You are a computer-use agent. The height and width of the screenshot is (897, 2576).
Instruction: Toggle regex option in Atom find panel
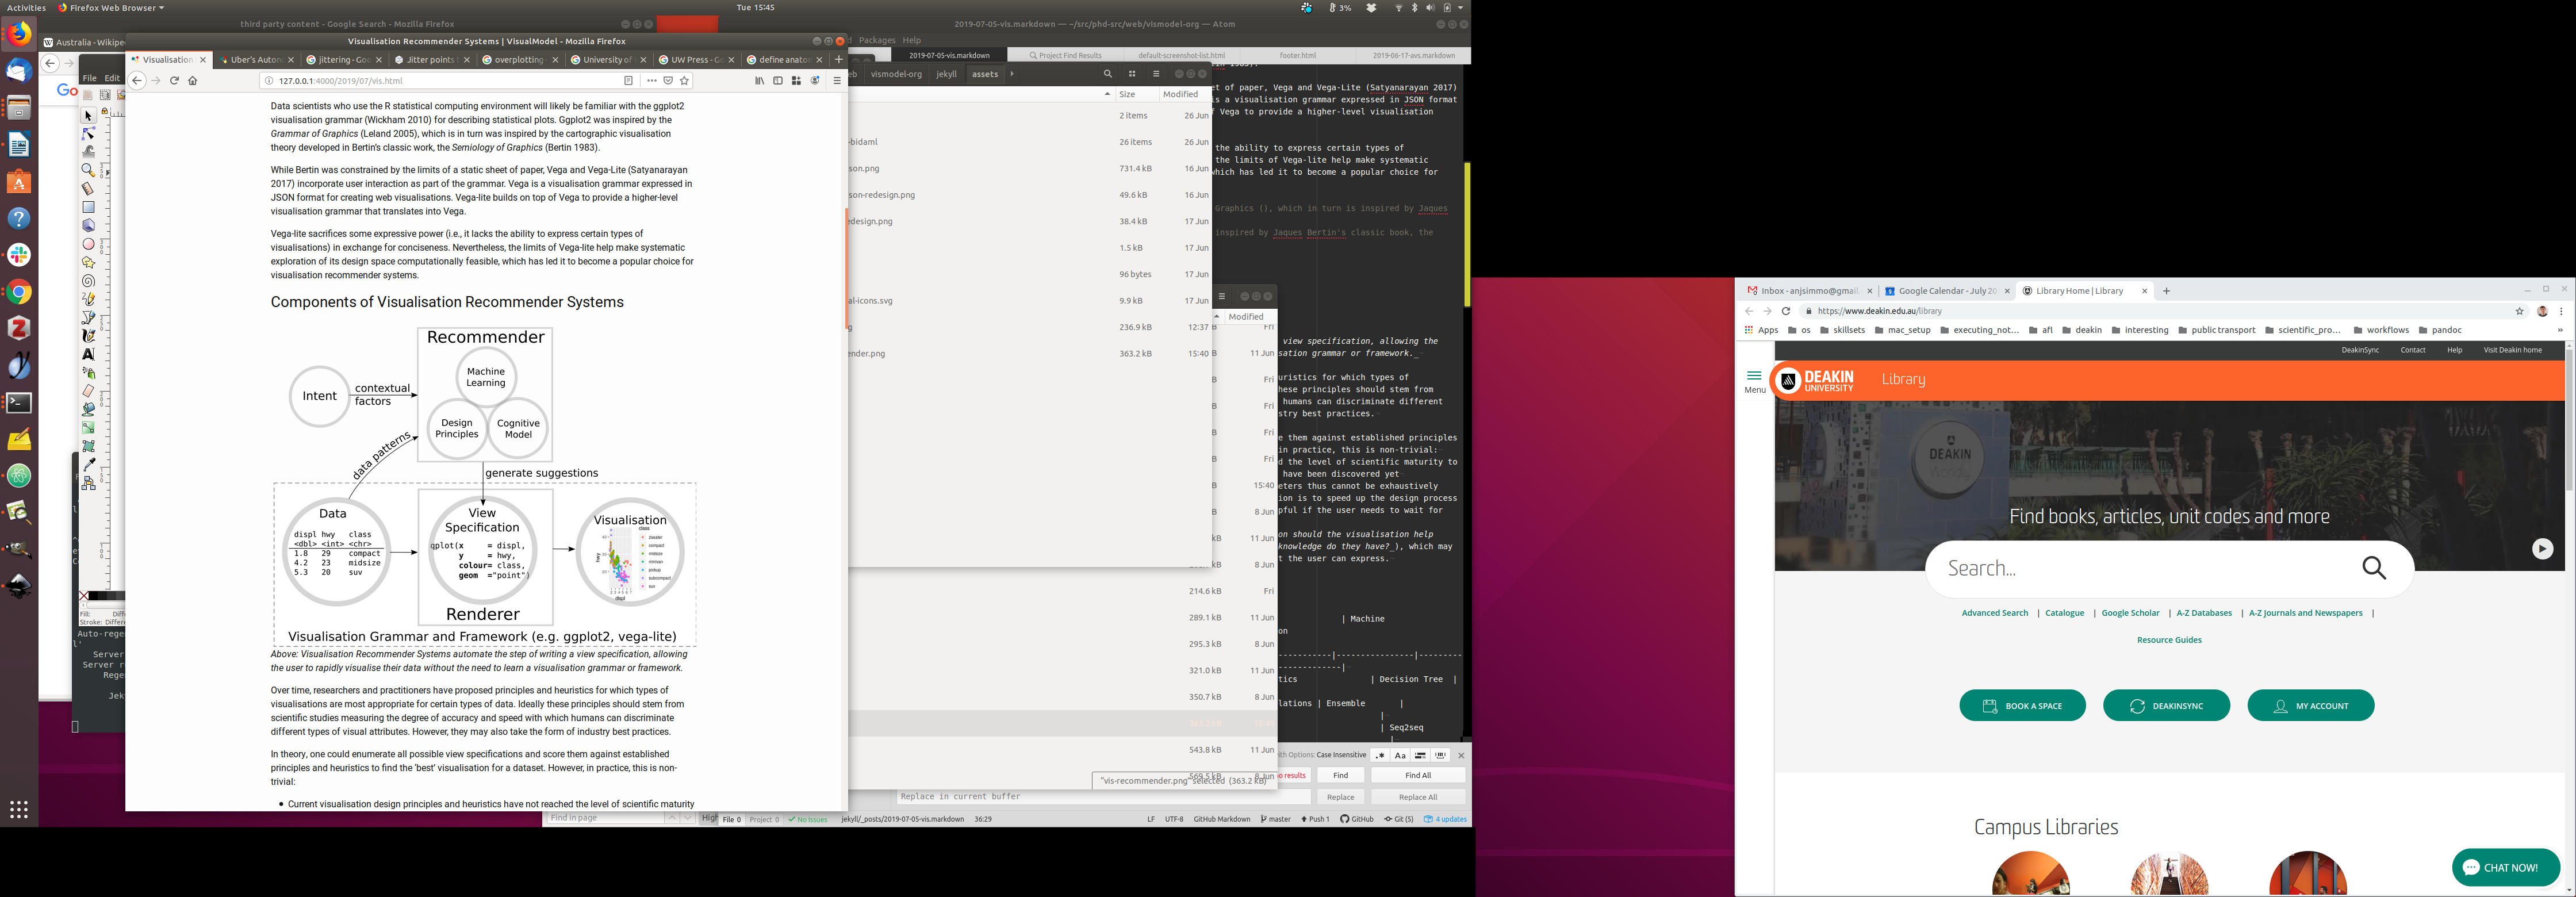pyautogui.click(x=1380, y=755)
